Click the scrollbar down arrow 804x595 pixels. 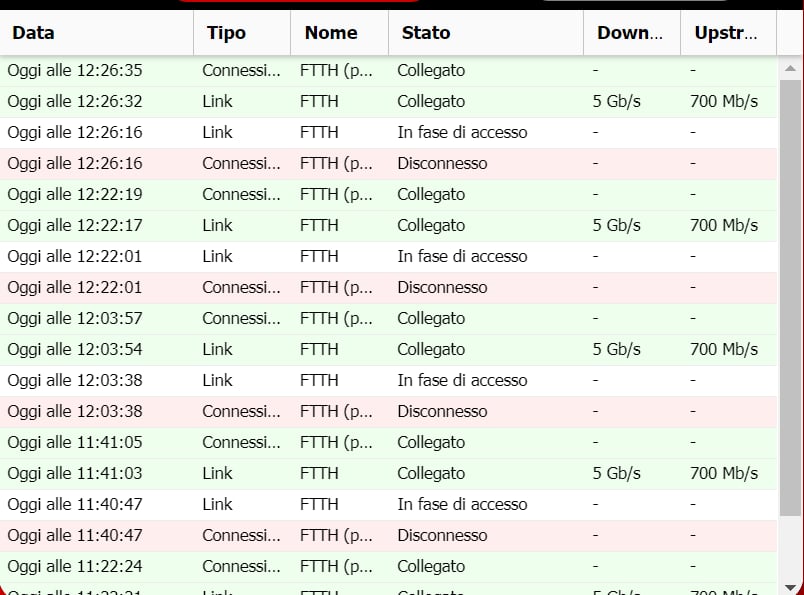pyautogui.click(x=790, y=587)
